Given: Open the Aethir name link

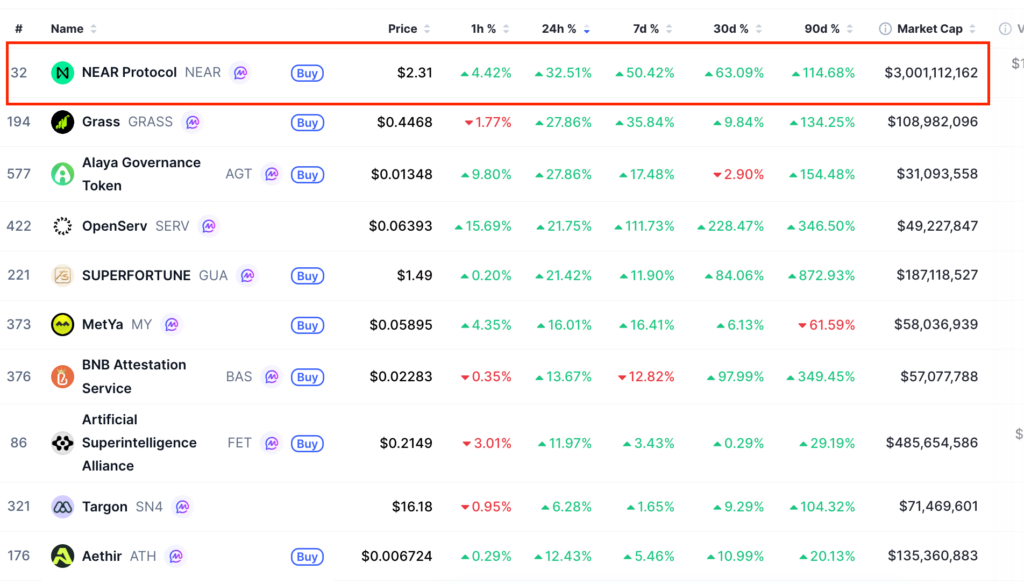Looking at the screenshot, I should (x=102, y=557).
